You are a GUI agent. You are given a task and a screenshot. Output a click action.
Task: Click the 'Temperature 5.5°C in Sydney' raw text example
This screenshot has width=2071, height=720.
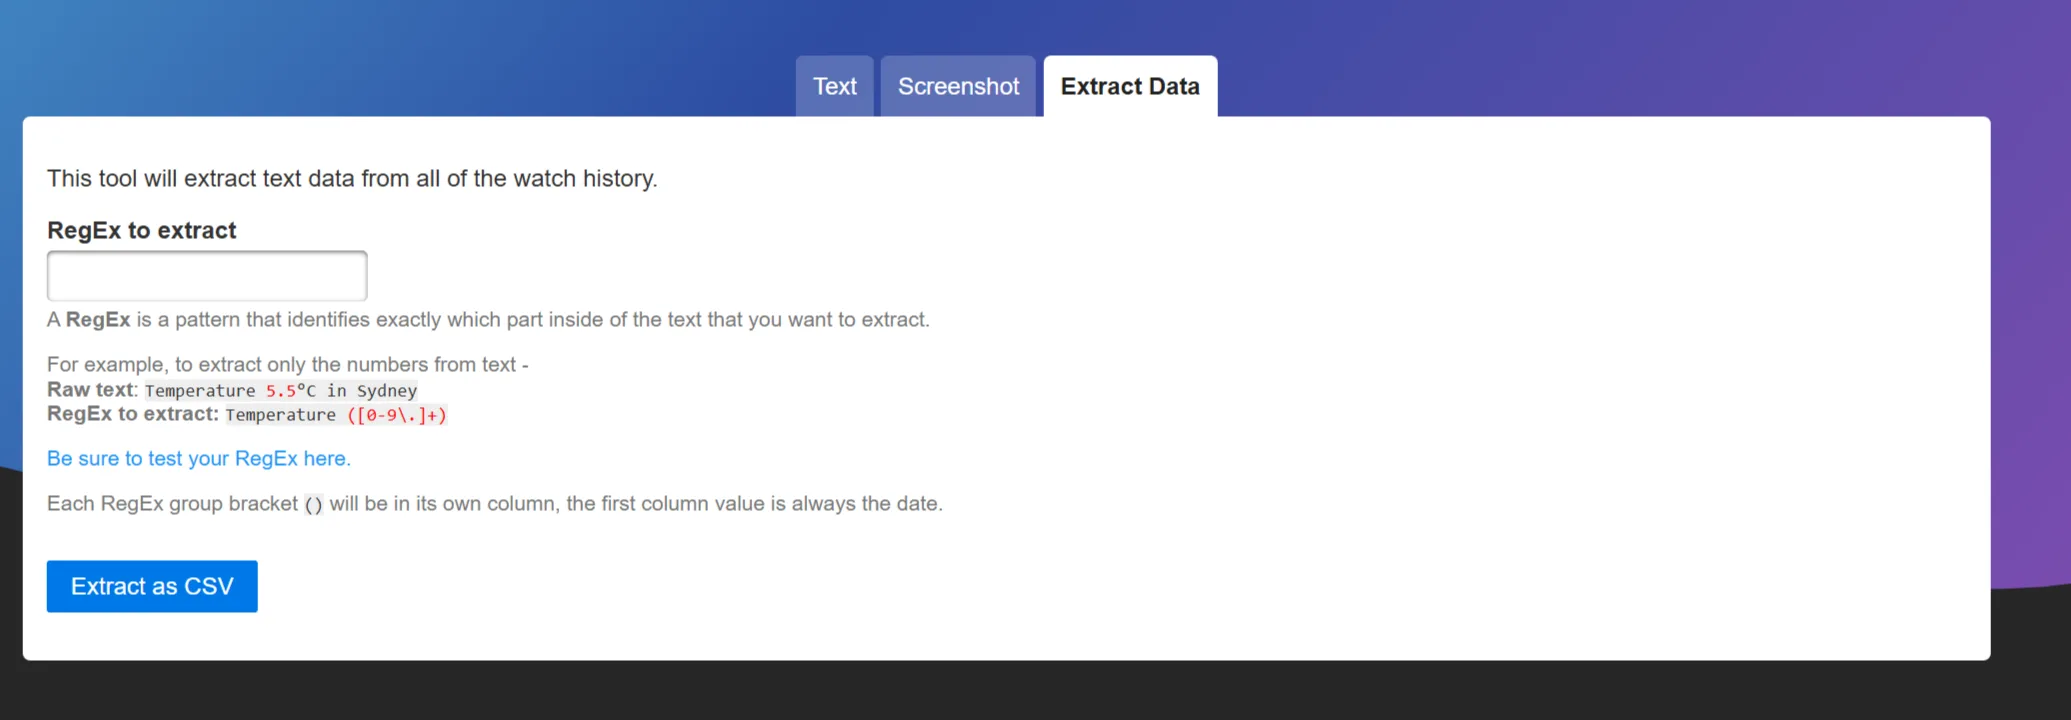(281, 390)
